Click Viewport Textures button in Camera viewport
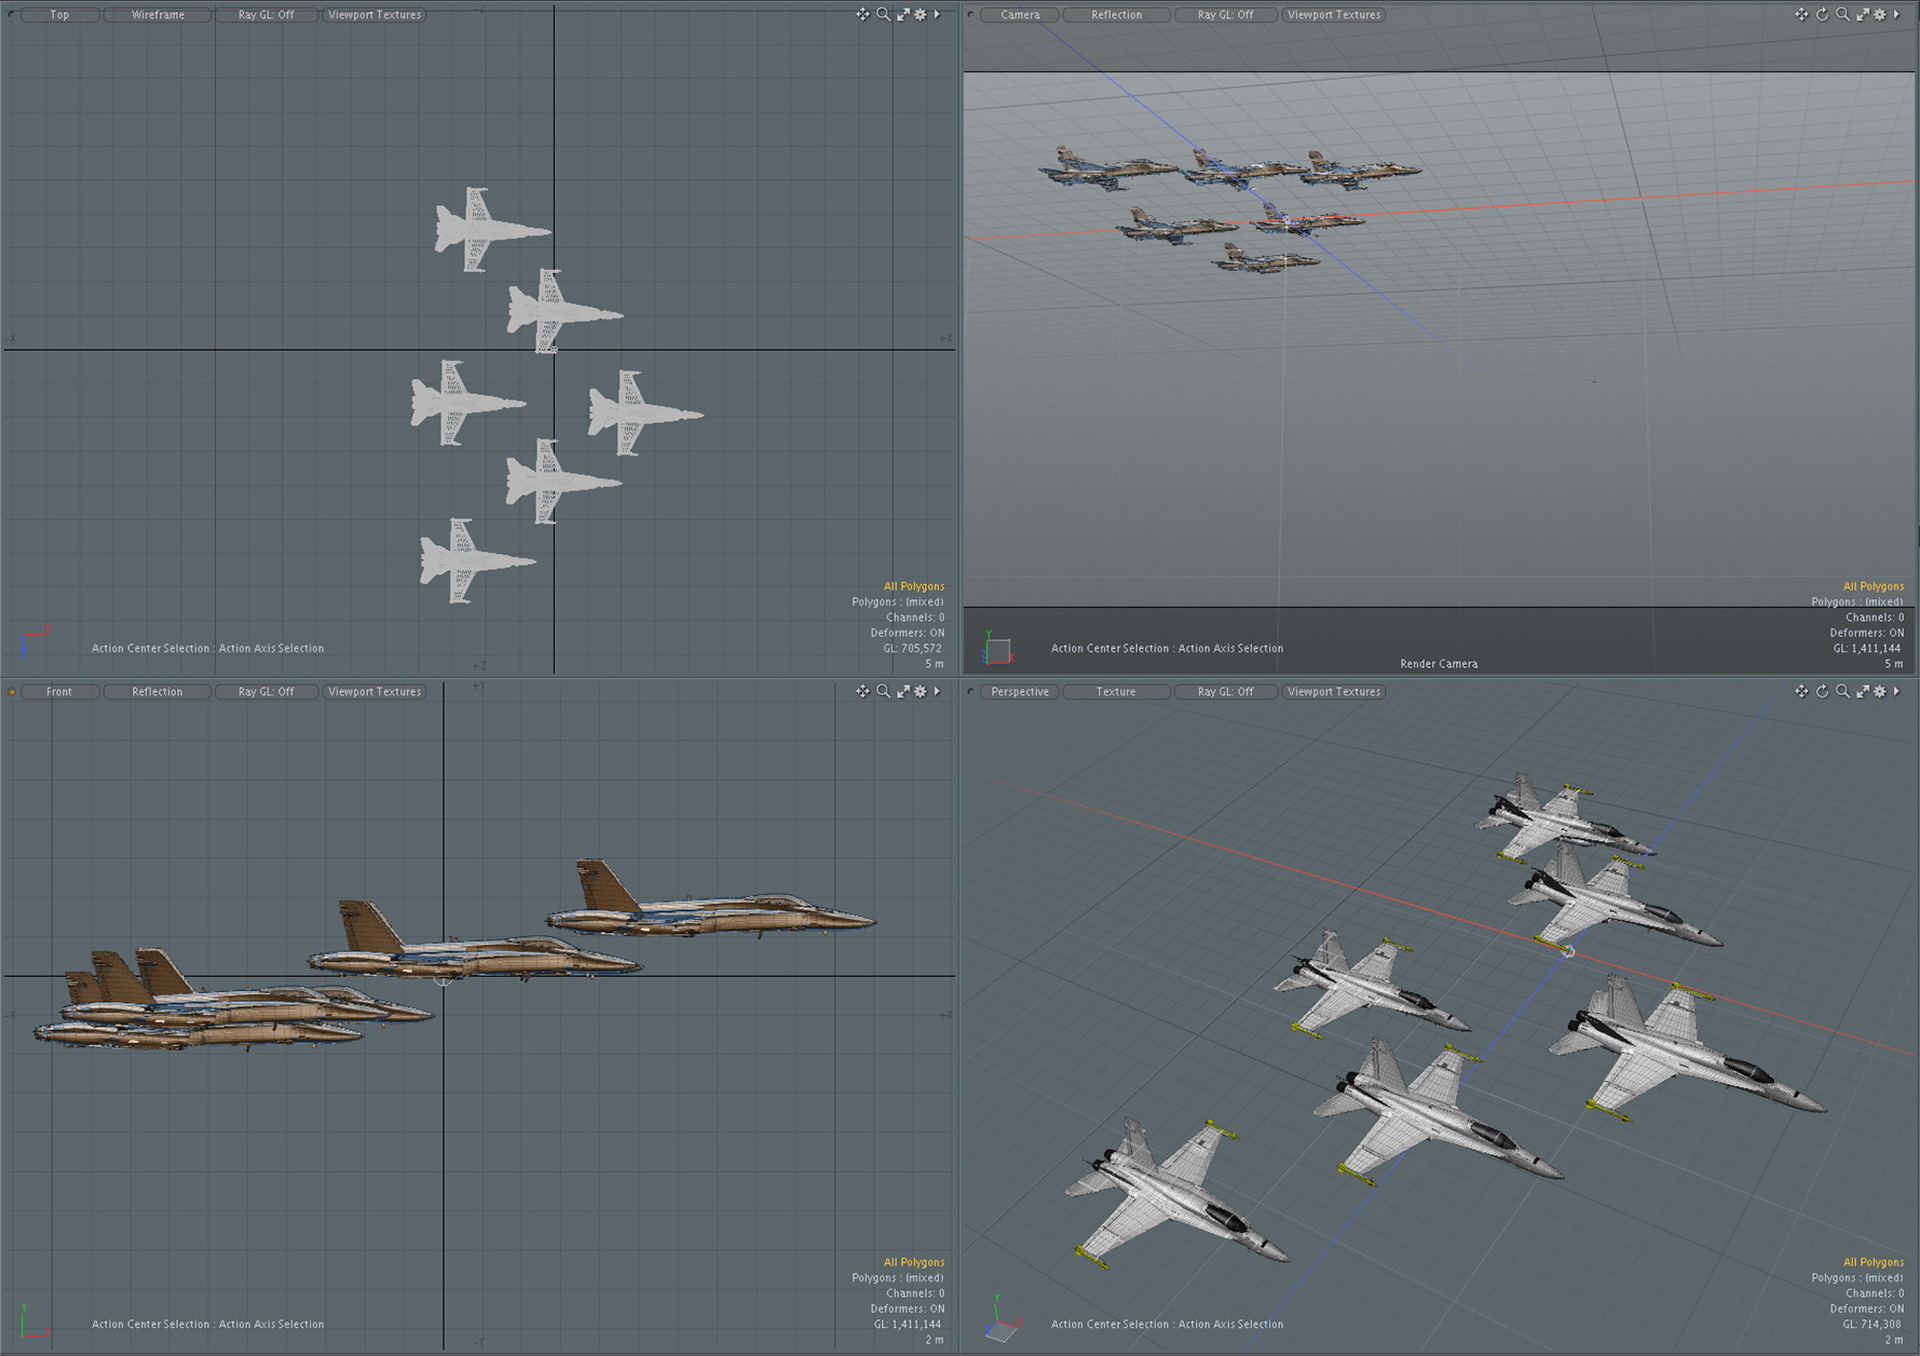This screenshot has width=1920, height=1356. click(x=1334, y=15)
